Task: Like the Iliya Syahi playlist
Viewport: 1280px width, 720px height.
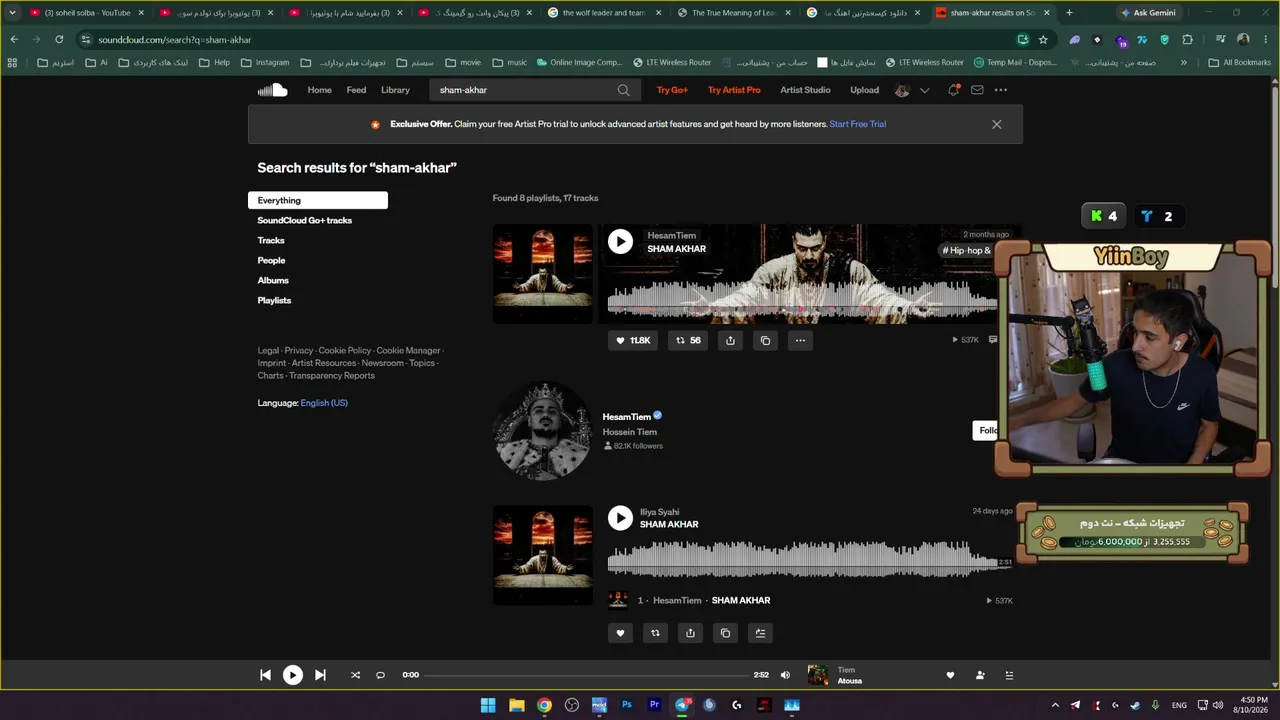Action: [620, 632]
